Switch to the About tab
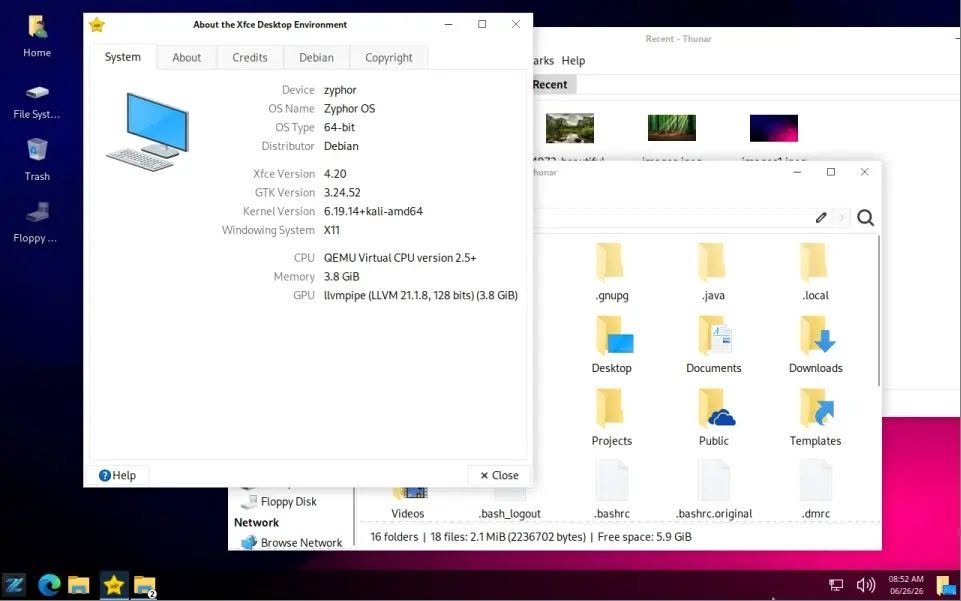 [186, 58]
